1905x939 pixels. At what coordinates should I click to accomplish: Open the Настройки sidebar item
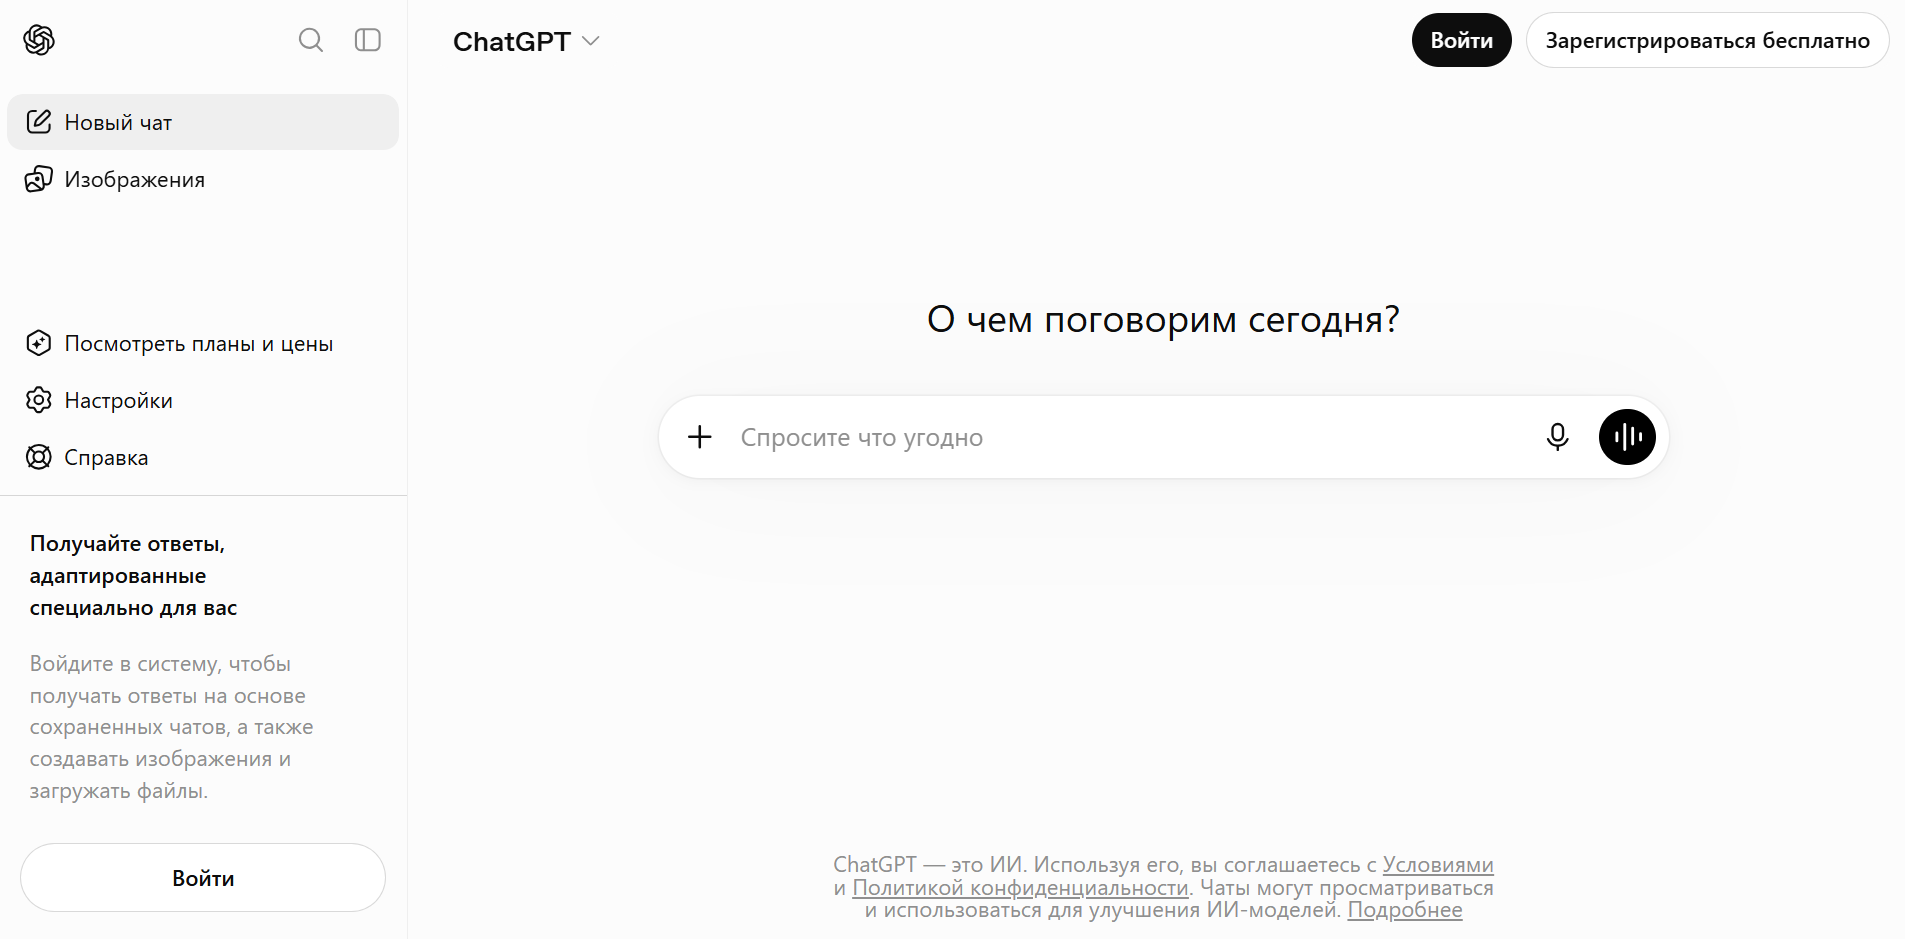(x=203, y=400)
